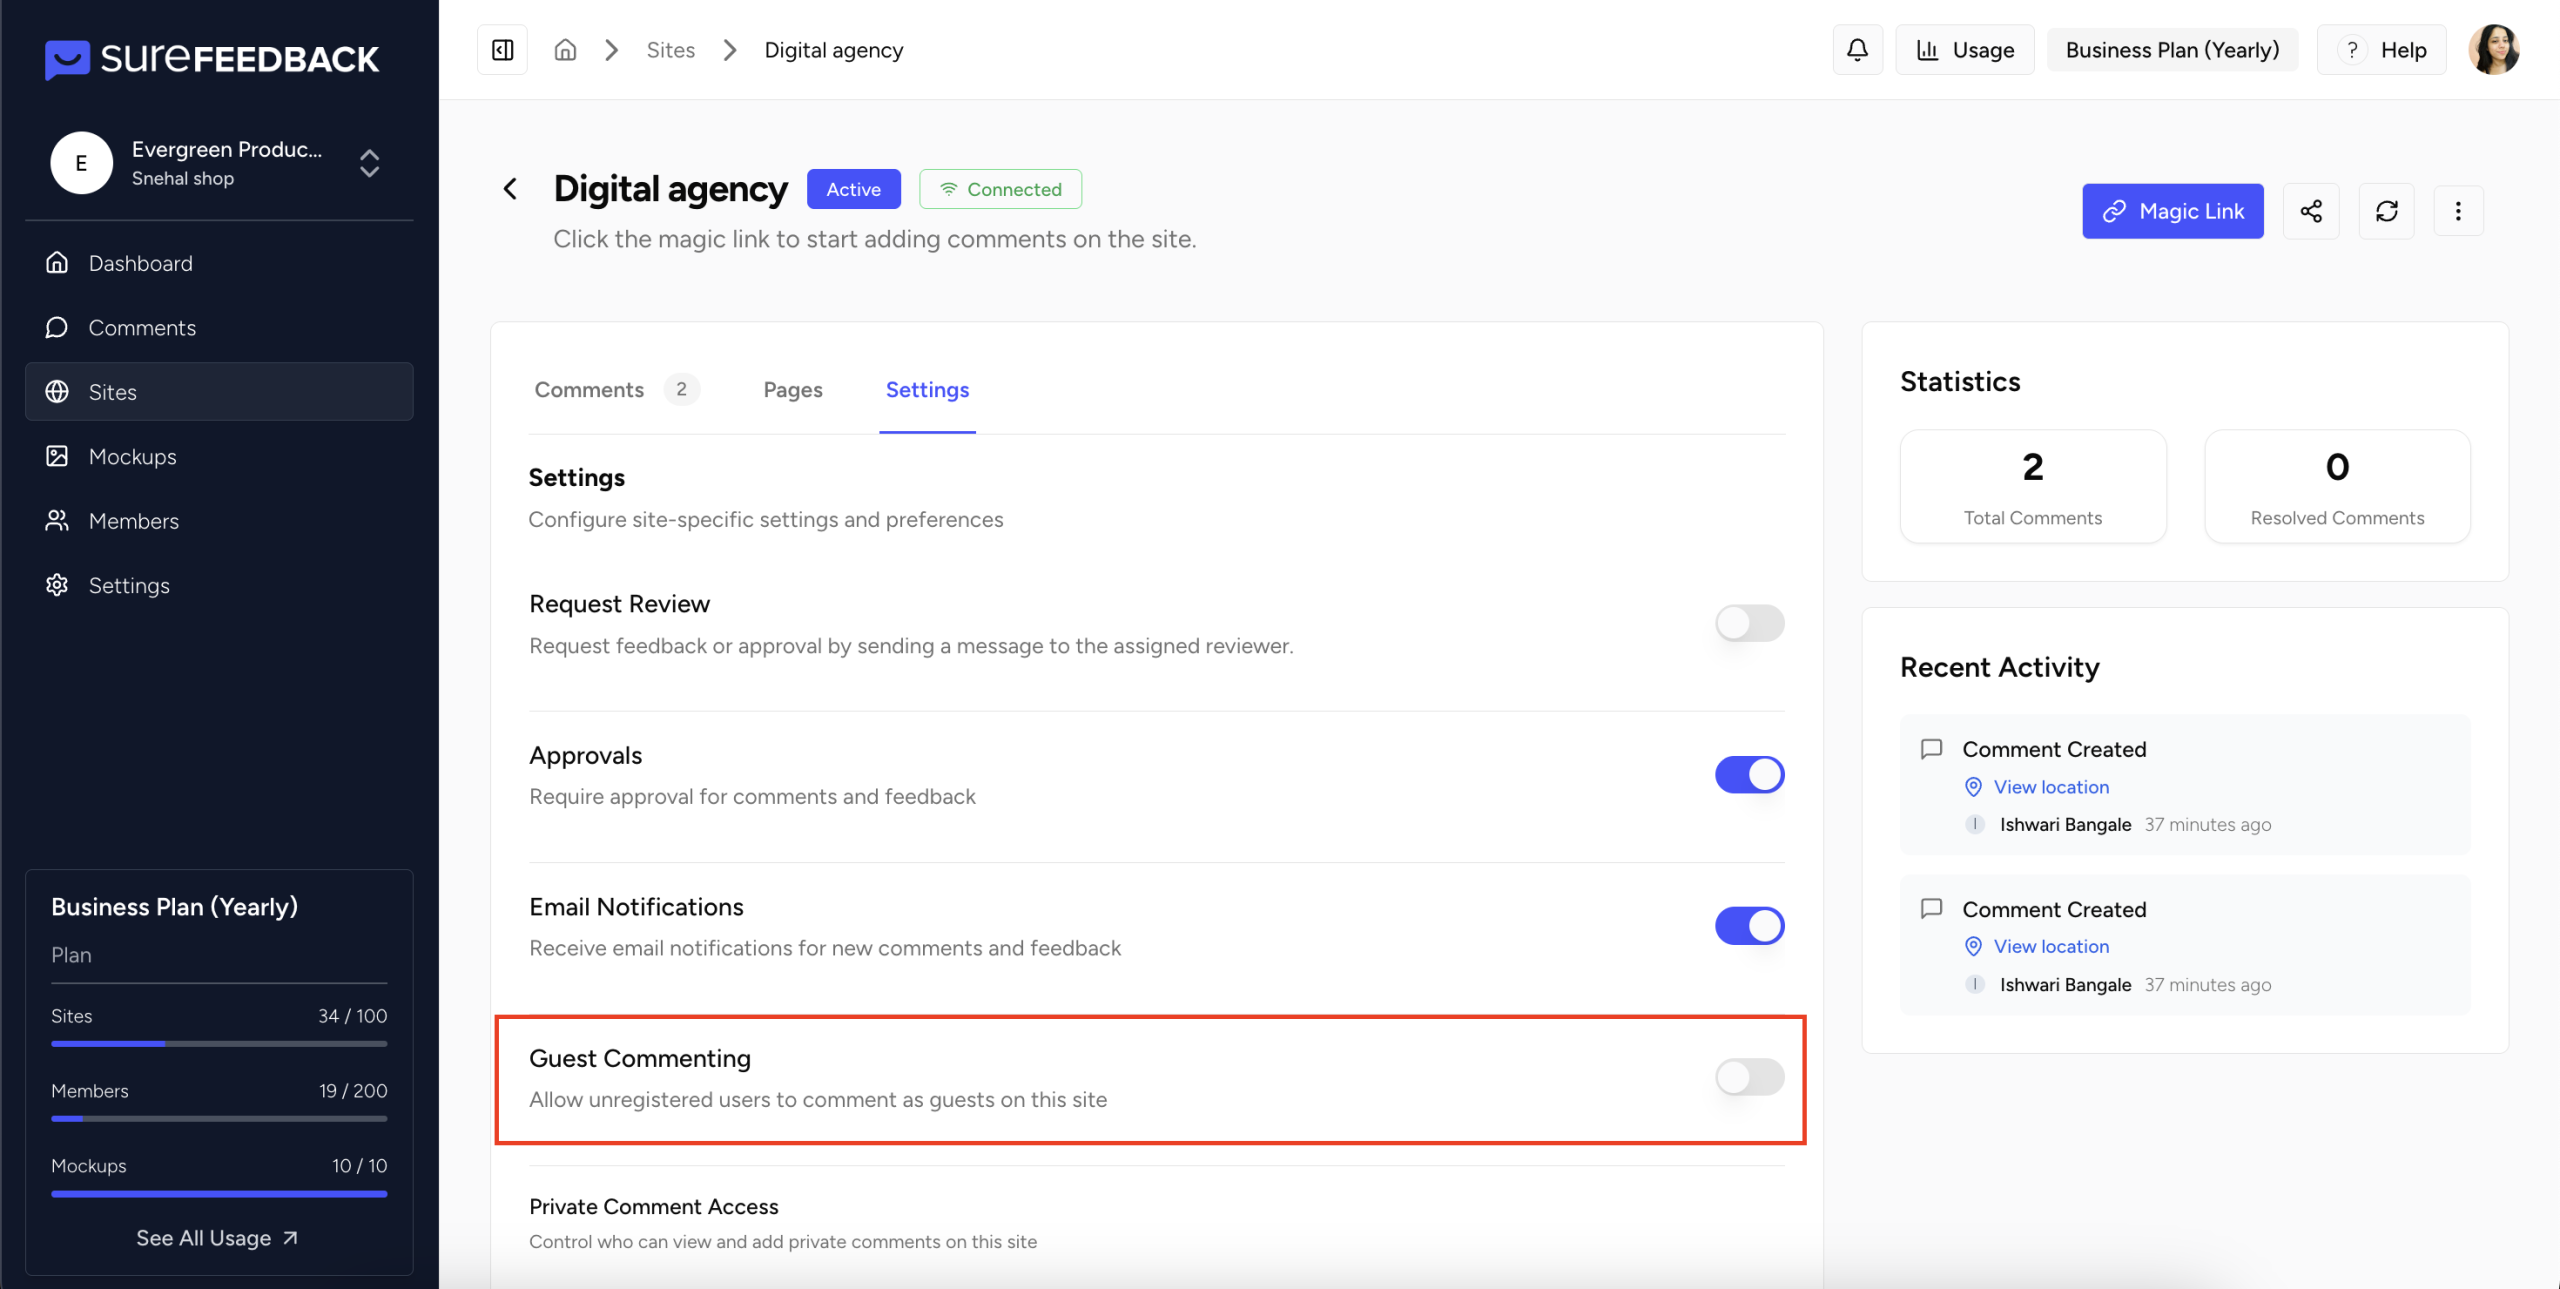The width and height of the screenshot is (2560, 1289).
Task: Click the Sites usage progress bar
Action: 218,1043
